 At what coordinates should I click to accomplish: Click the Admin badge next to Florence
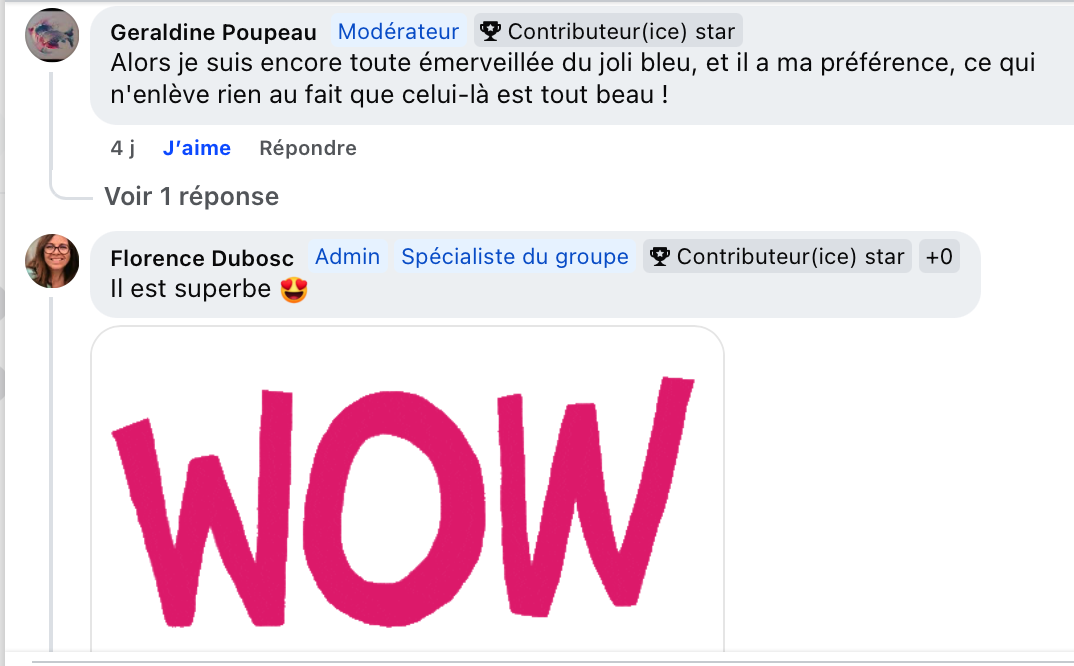347,256
